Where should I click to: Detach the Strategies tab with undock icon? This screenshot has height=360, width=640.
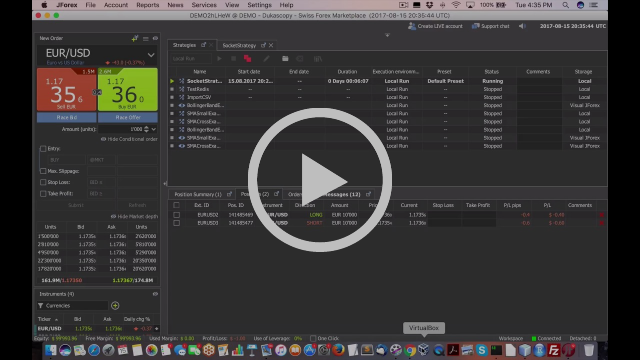[203, 45]
